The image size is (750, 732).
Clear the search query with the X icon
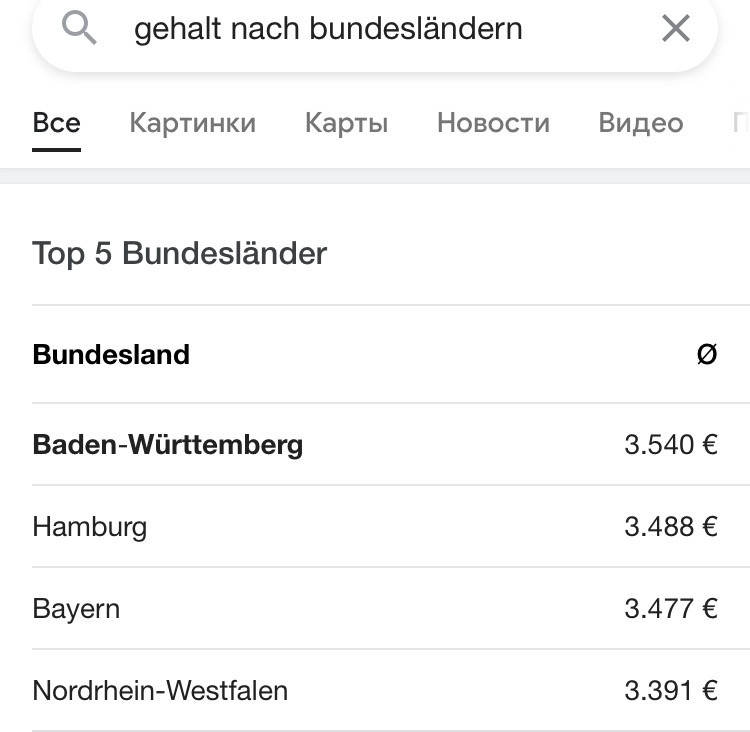[x=675, y=28]
